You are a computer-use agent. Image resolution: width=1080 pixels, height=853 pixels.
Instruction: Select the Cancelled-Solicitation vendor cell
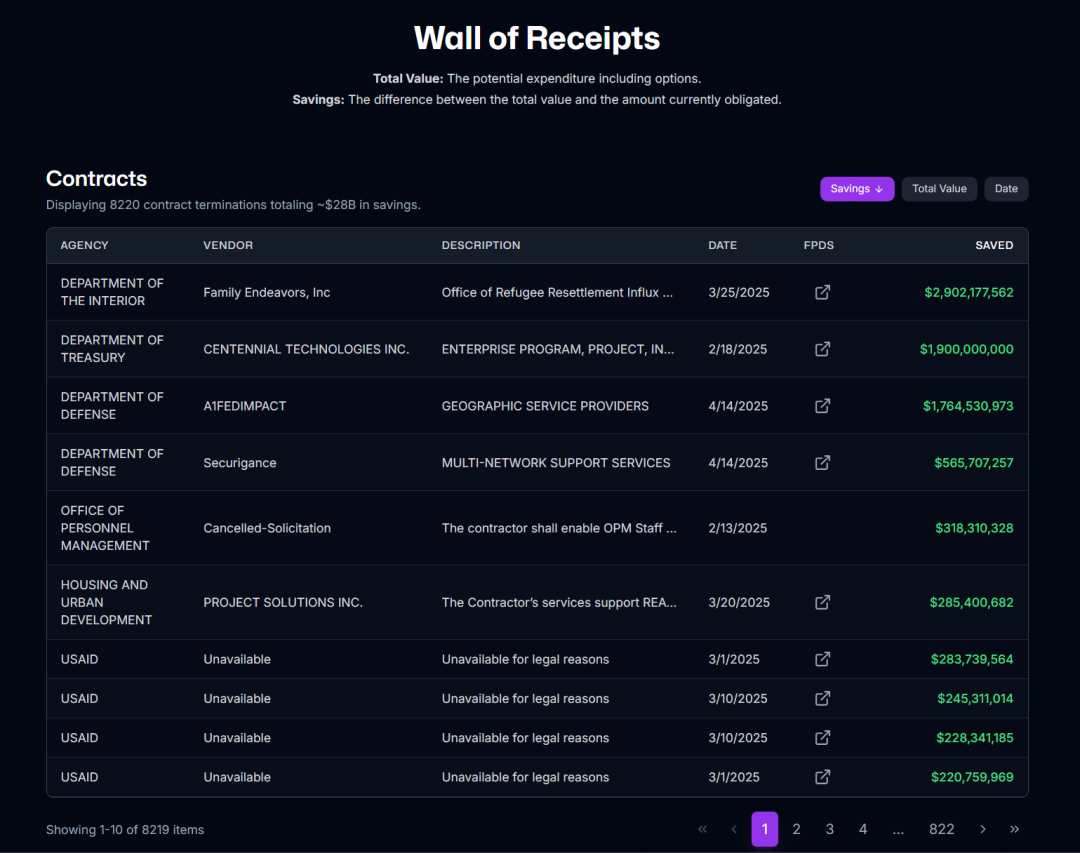click(x=267, y=528)
